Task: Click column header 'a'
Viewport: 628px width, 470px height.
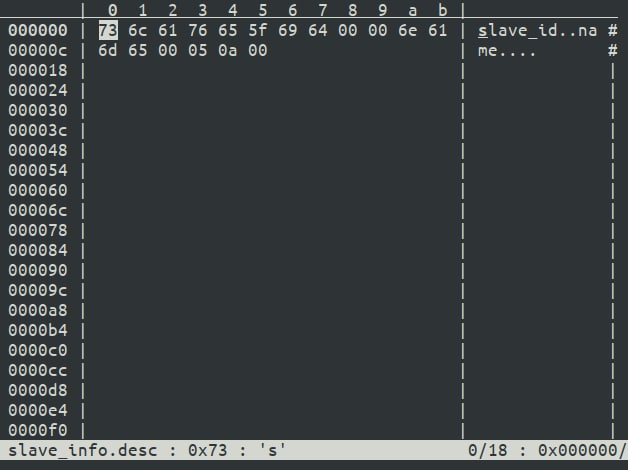Action: [x=413, y=10]
